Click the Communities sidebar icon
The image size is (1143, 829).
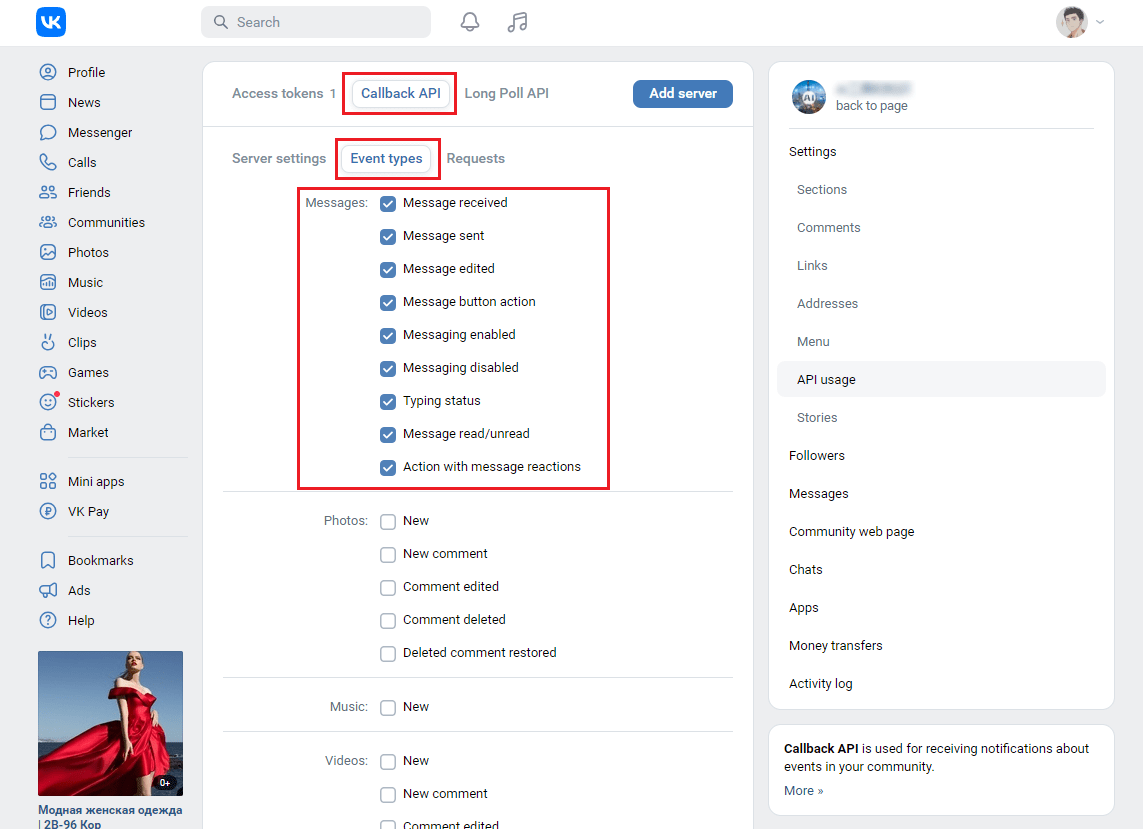pyautogui.click(x=48, y=222)
